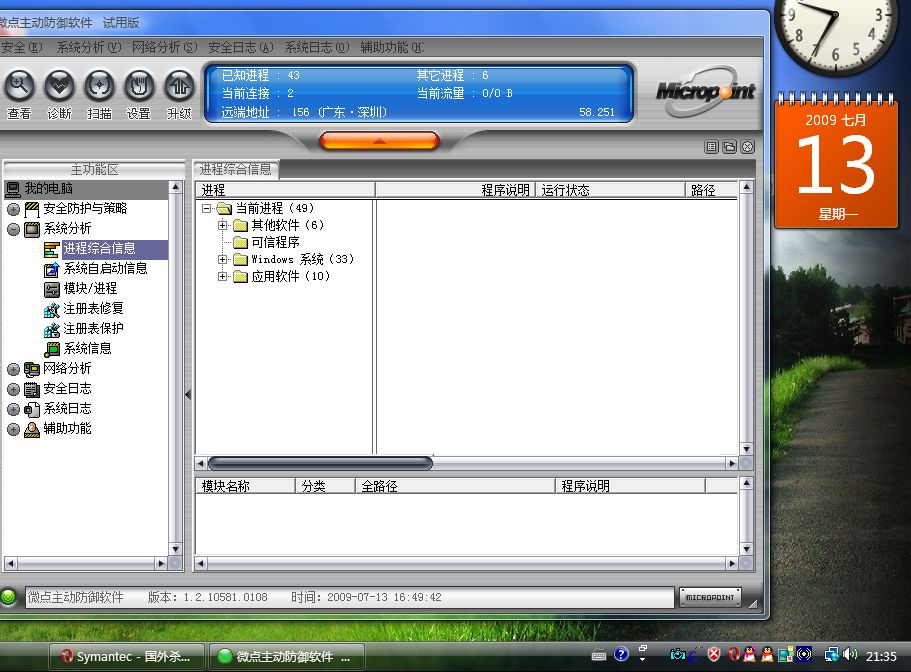The height and width of the screenshot is (672, 911).
Task: Select the 进程综合信息 tab above the process list
Action: [236, 169]
